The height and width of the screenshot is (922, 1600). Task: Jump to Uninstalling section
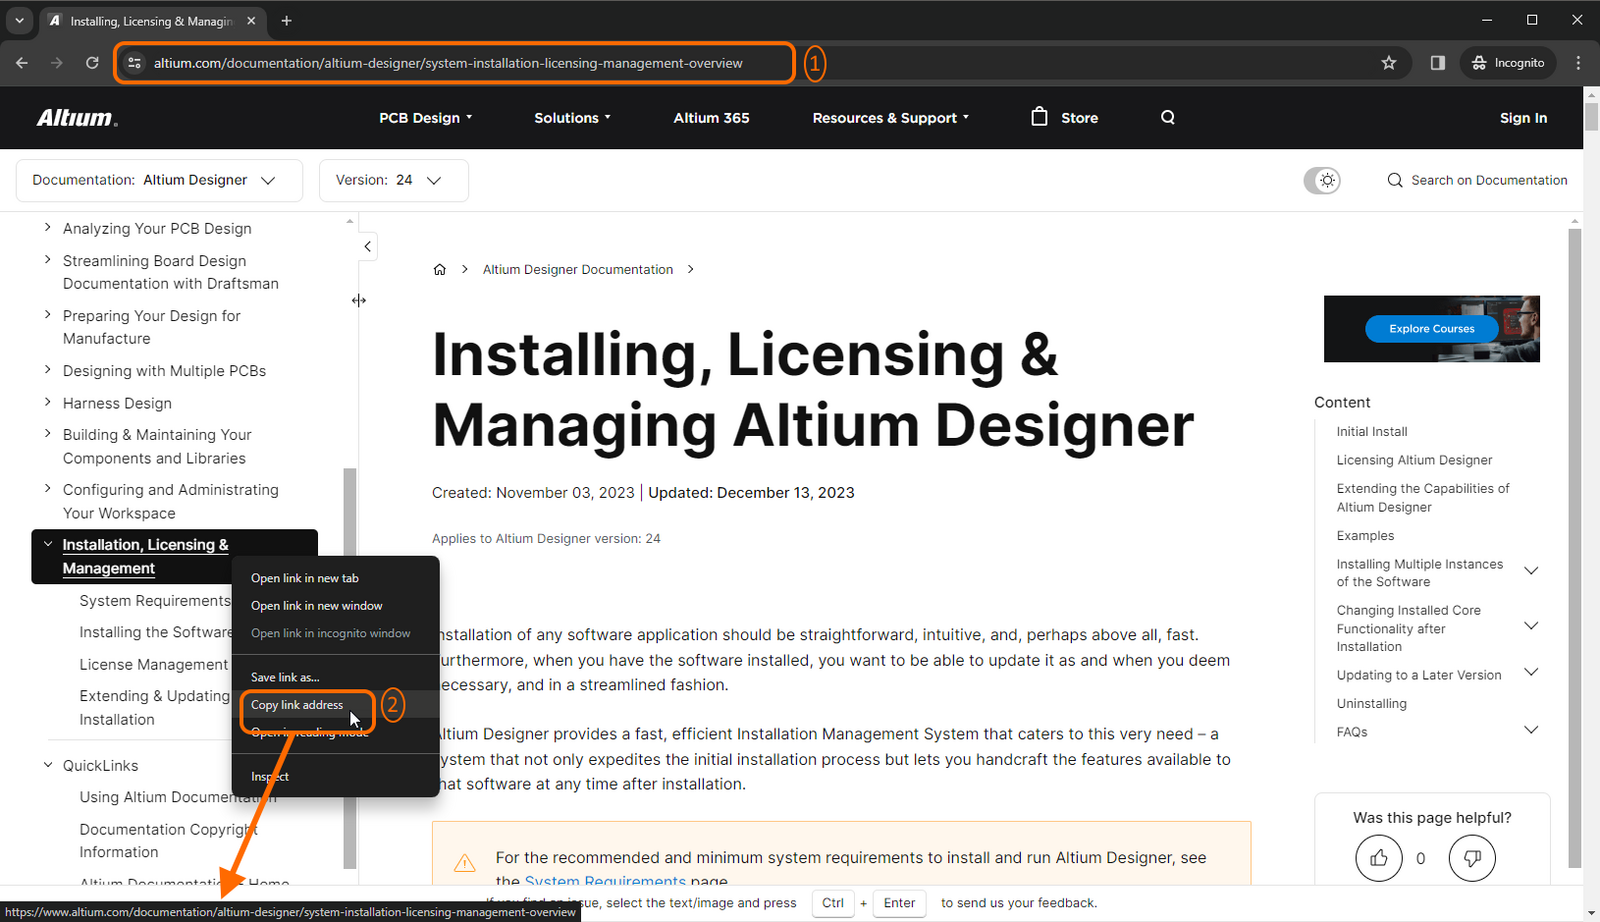tap(1371, 704)
